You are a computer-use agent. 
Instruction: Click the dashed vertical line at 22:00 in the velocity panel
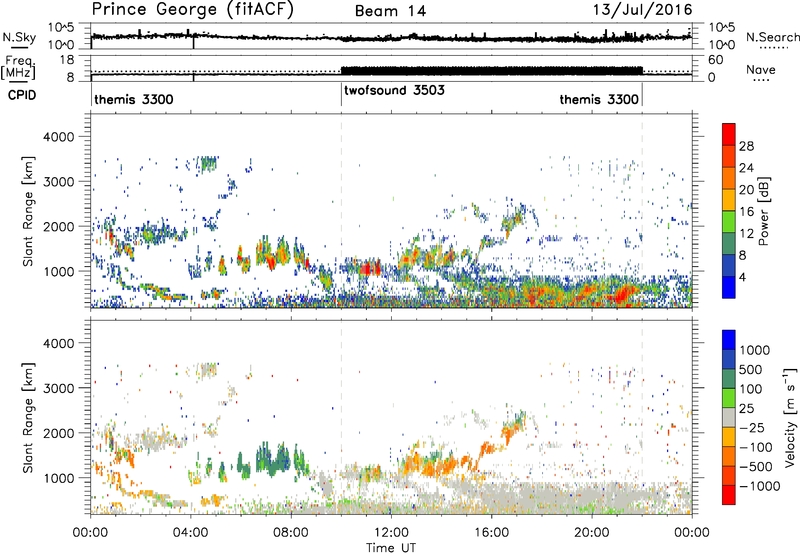tap(642, 417)
